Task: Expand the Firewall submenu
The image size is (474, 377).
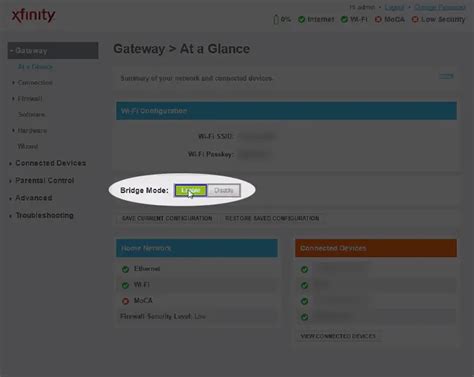Action: (x=27, y=99)
